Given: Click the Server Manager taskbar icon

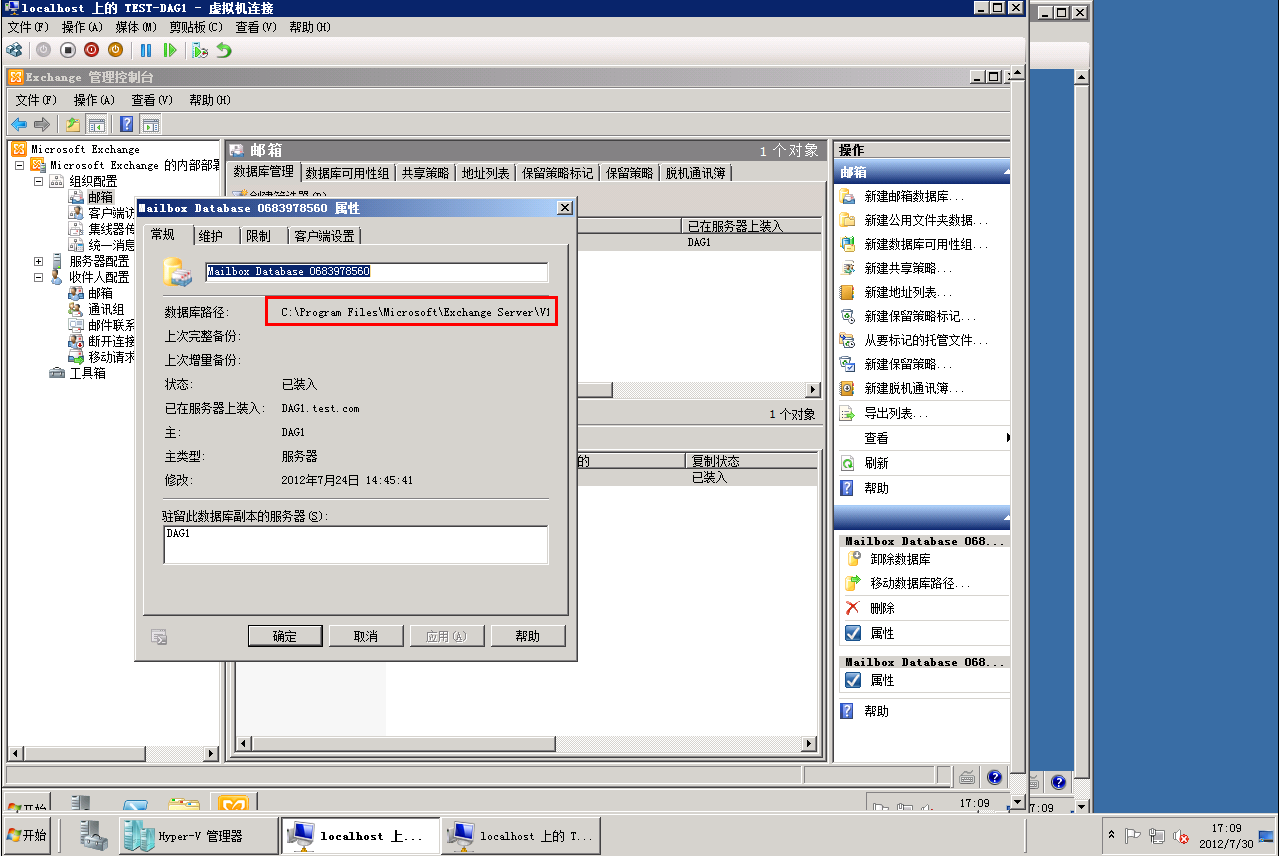Looking at the screenshot, I should point(93,835).
